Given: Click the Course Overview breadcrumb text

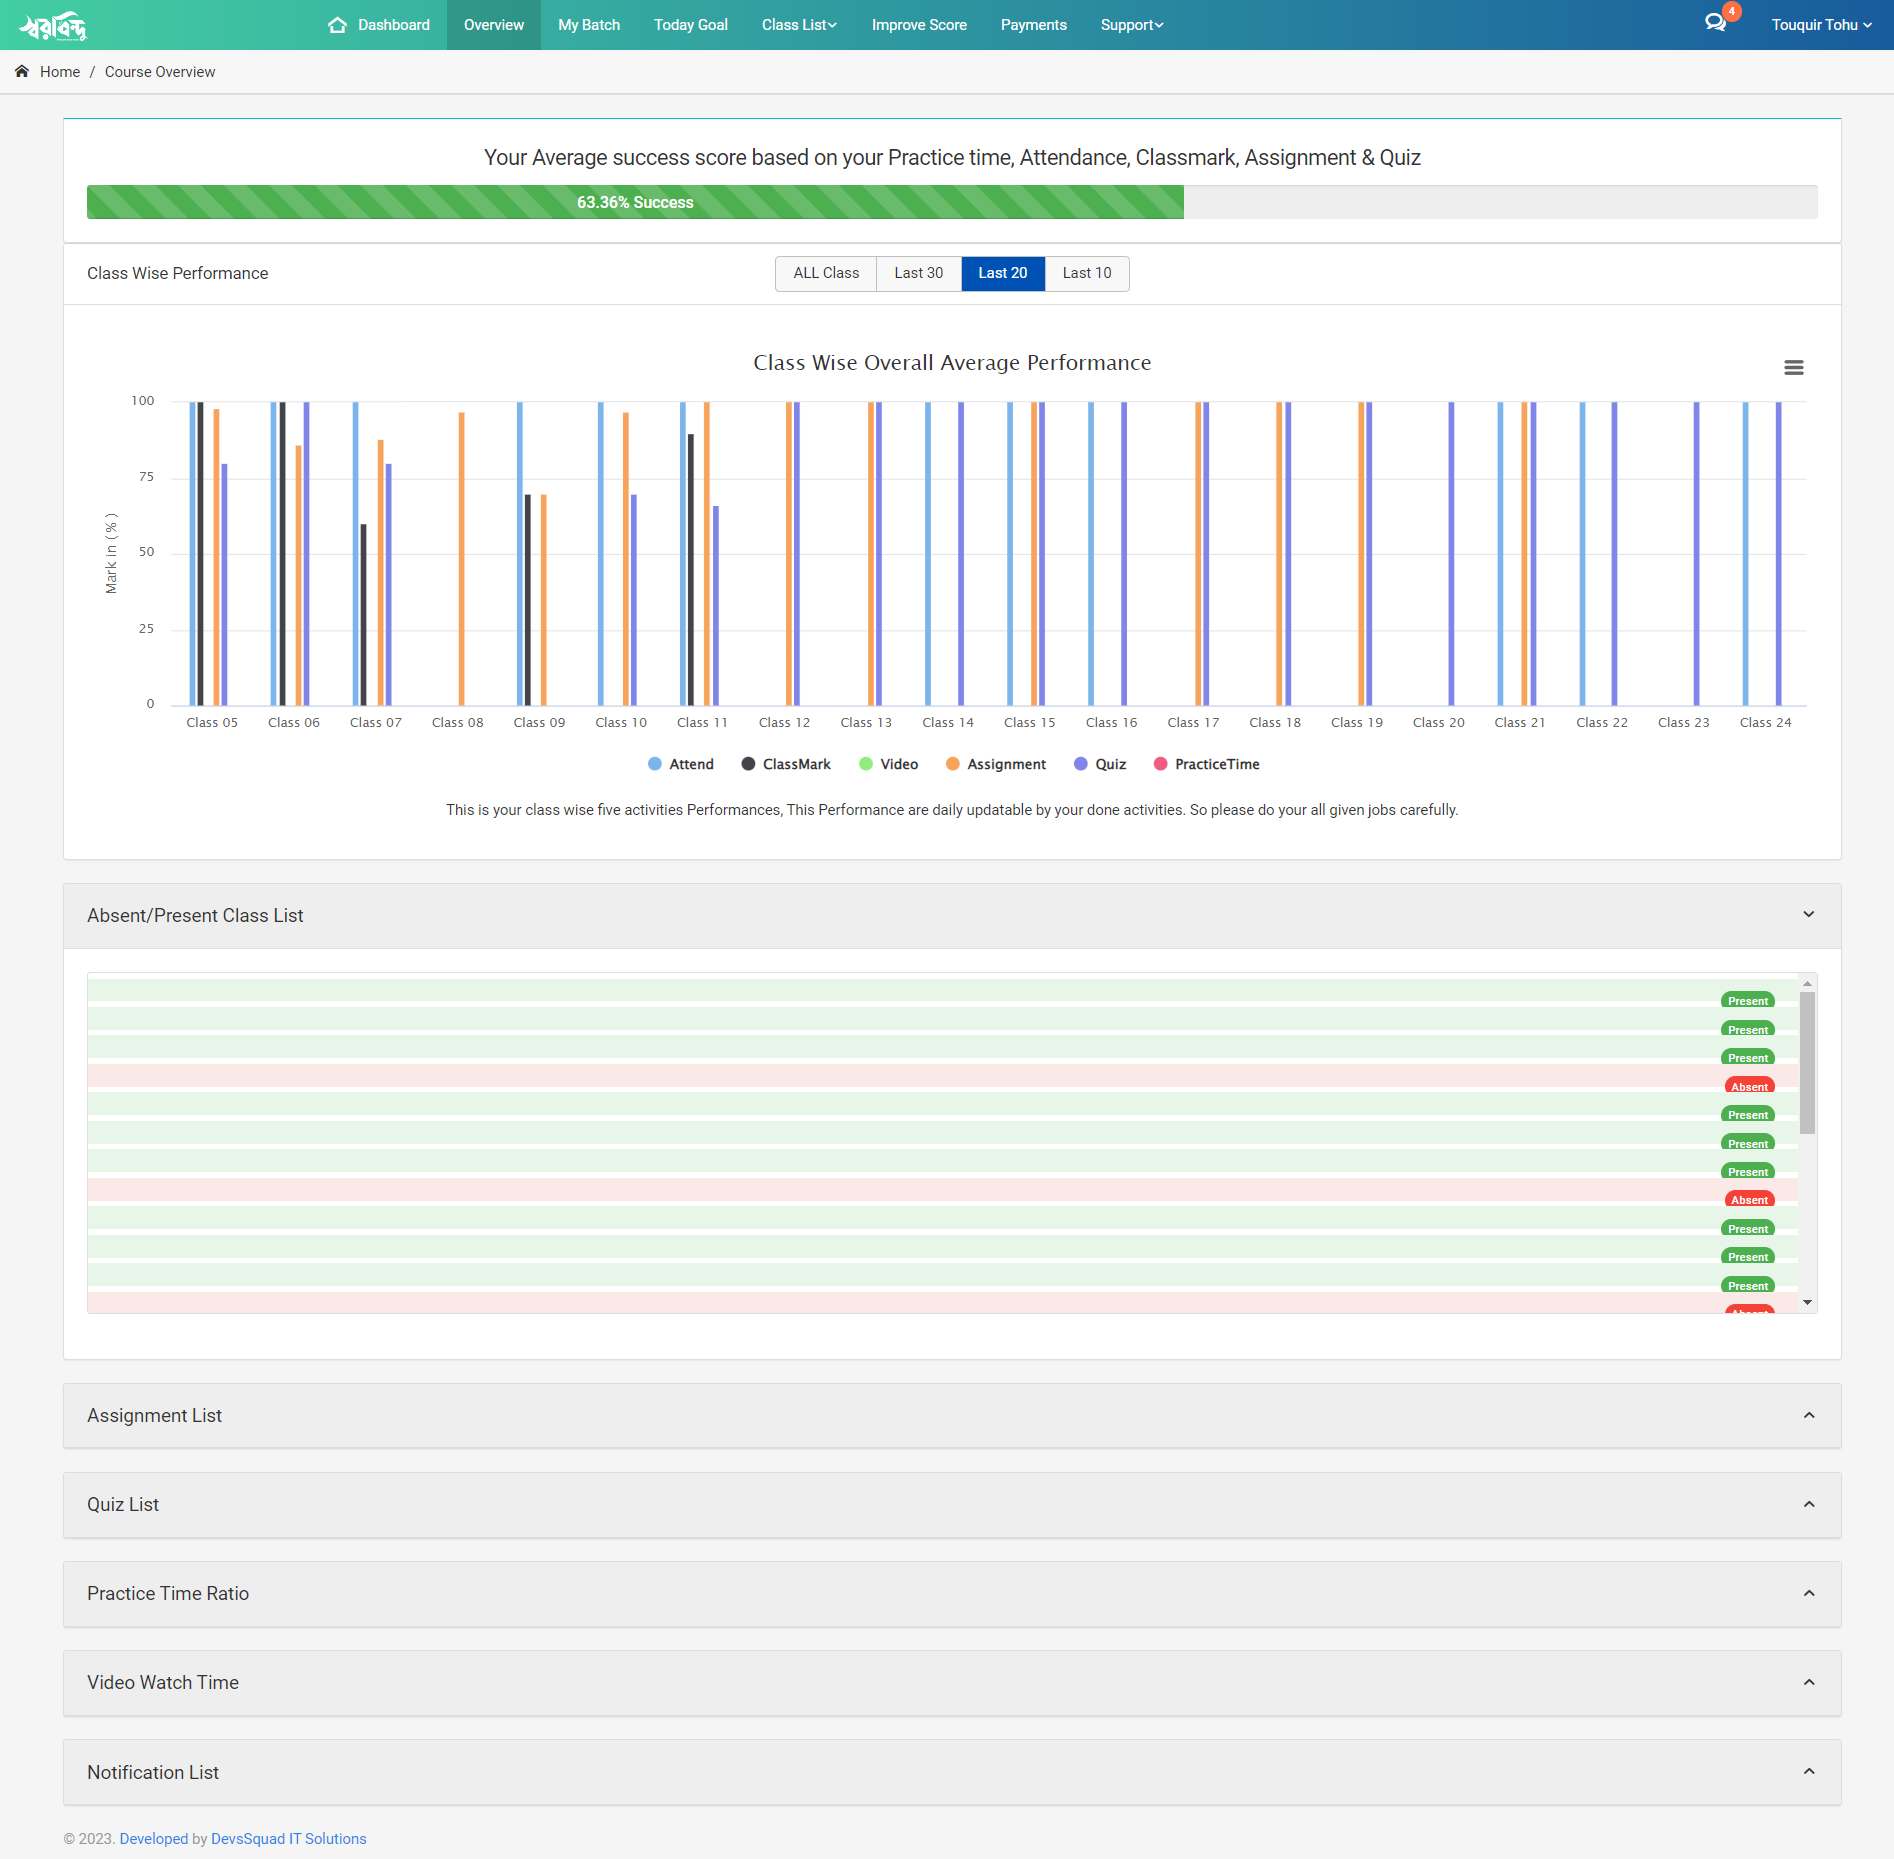Looking at the screenshot, I should tap(160, 72).
